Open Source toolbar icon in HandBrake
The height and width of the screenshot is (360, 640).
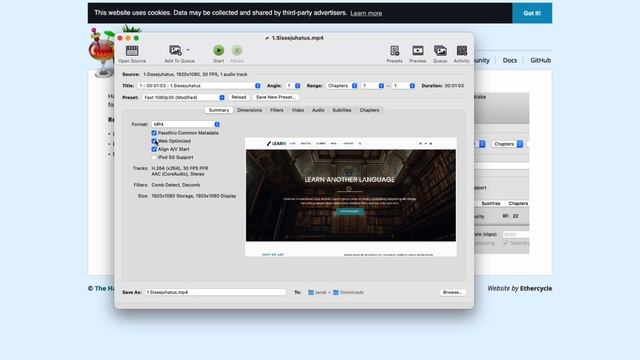point(132,51)
